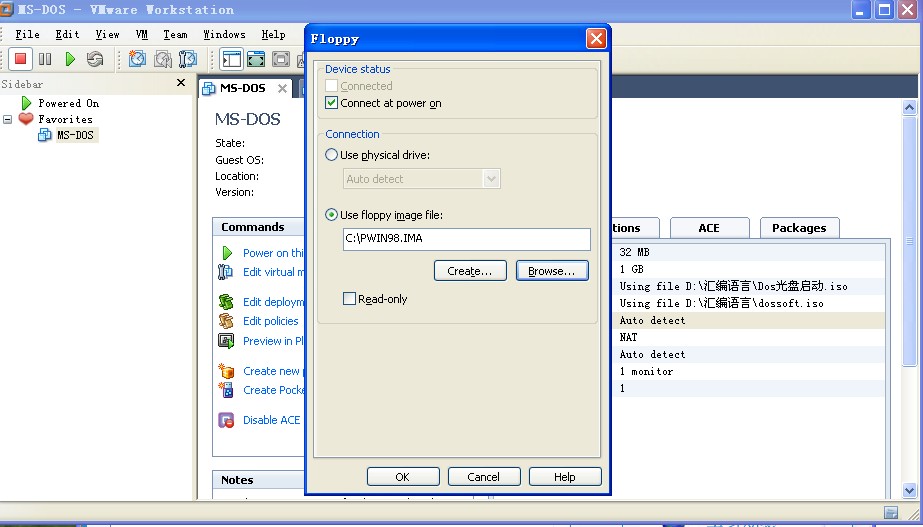Click the green Power On toolbar icon
Image resolution: width=923 pixels, height=527 pixels.
coord(70,59)
